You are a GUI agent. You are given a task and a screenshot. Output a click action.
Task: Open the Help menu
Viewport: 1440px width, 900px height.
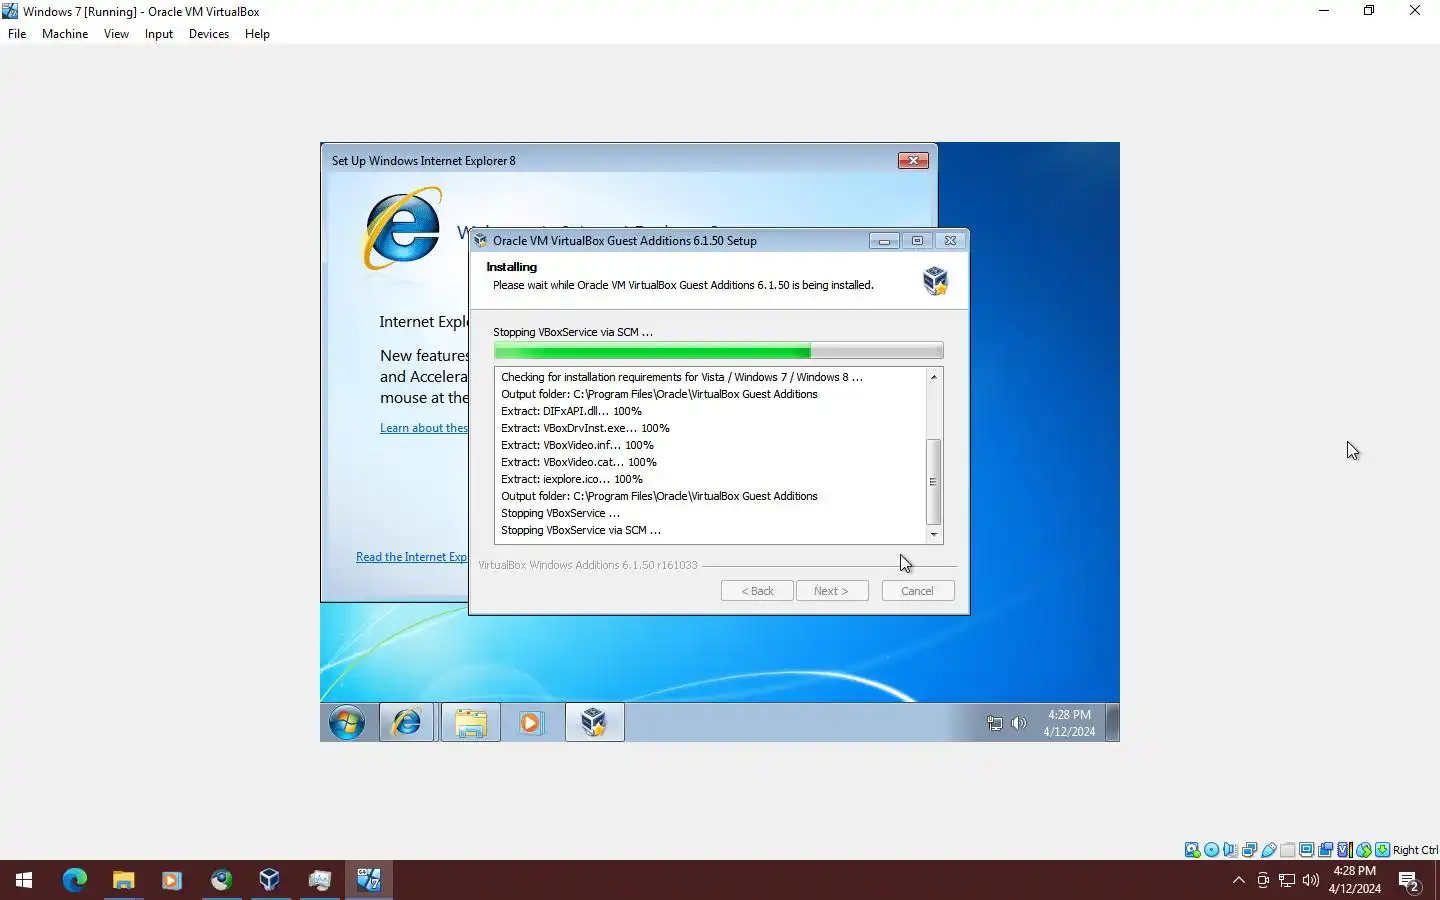coord(257,34)
